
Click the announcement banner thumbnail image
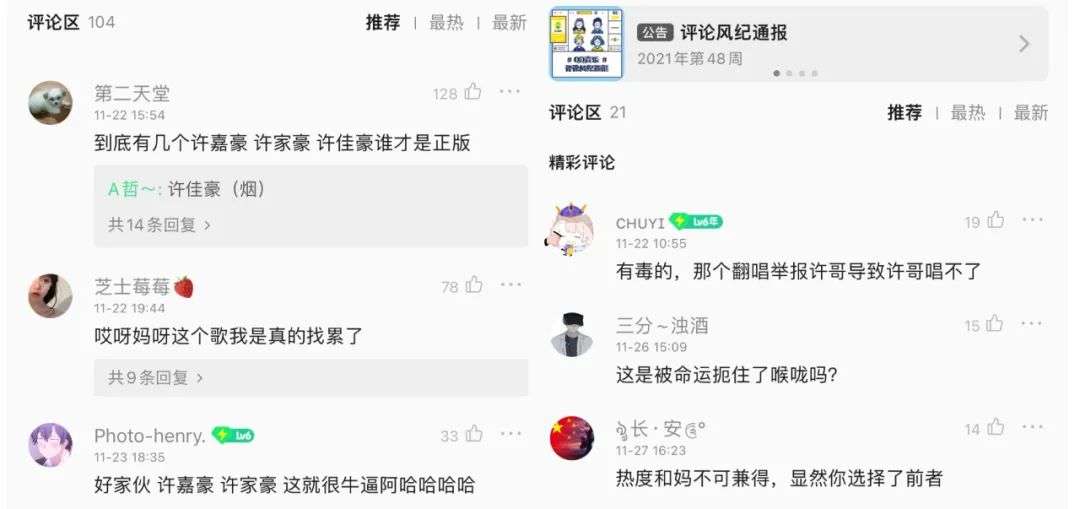(x=586, y=44)
